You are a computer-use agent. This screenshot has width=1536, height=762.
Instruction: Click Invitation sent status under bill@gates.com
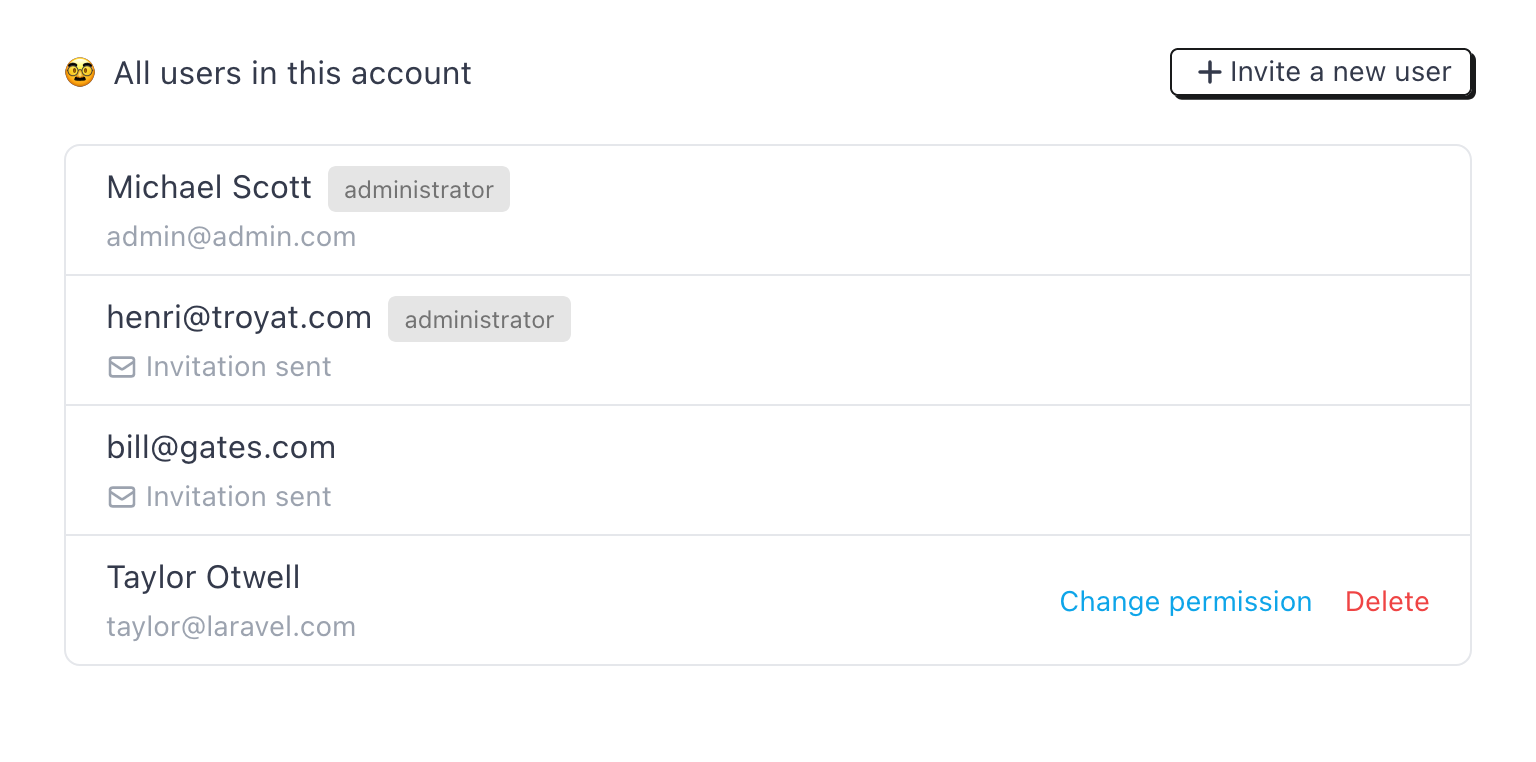(x=238, y=497)
